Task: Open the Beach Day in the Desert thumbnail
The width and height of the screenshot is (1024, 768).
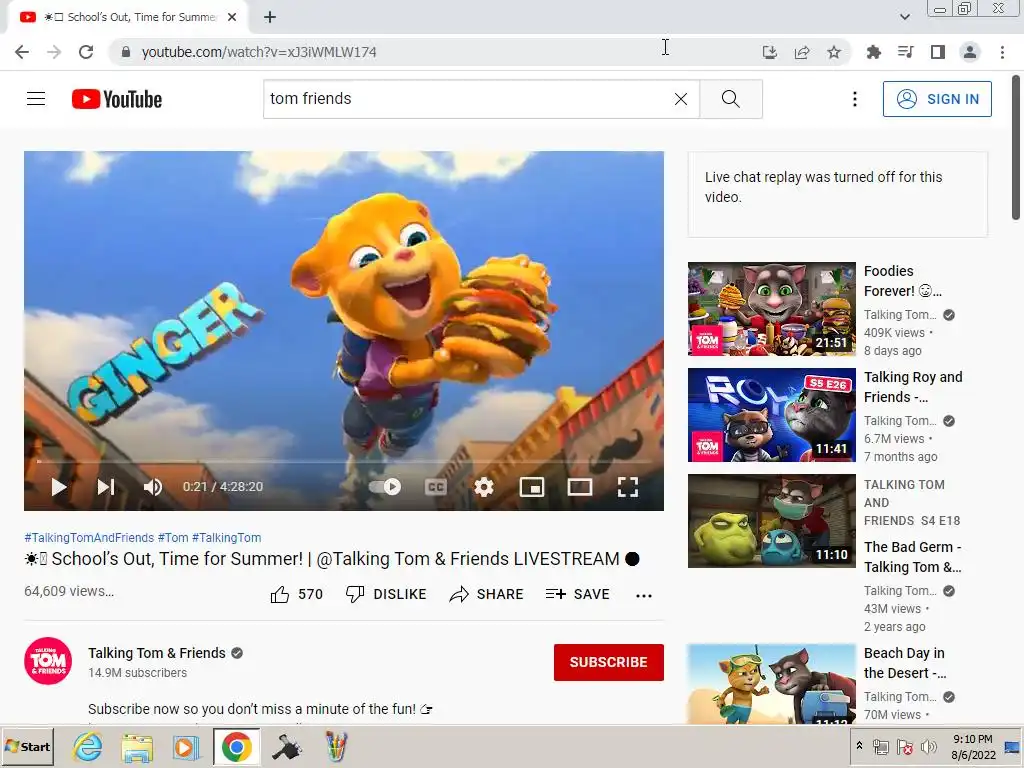Action: click(x=771, y=684)
